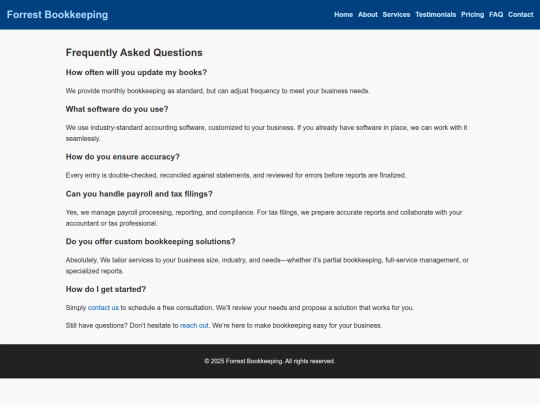Go to the About page
Screen dimensions: 540x405
click(x=367, y=15)
